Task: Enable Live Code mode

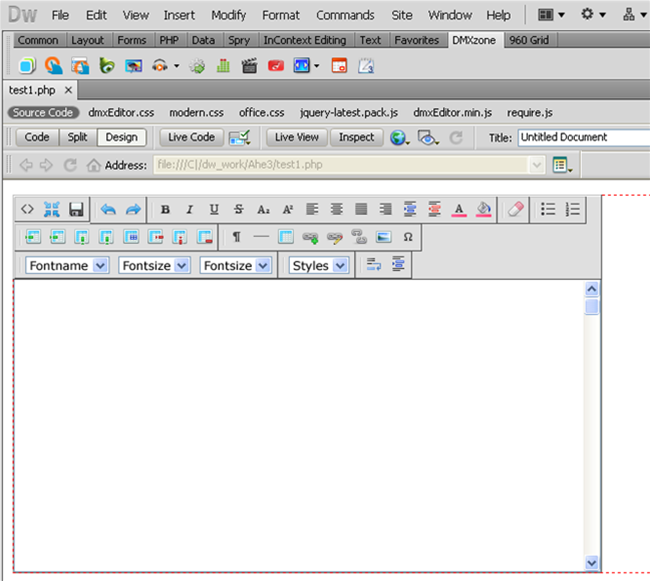Action: click(x=191, y=137)
